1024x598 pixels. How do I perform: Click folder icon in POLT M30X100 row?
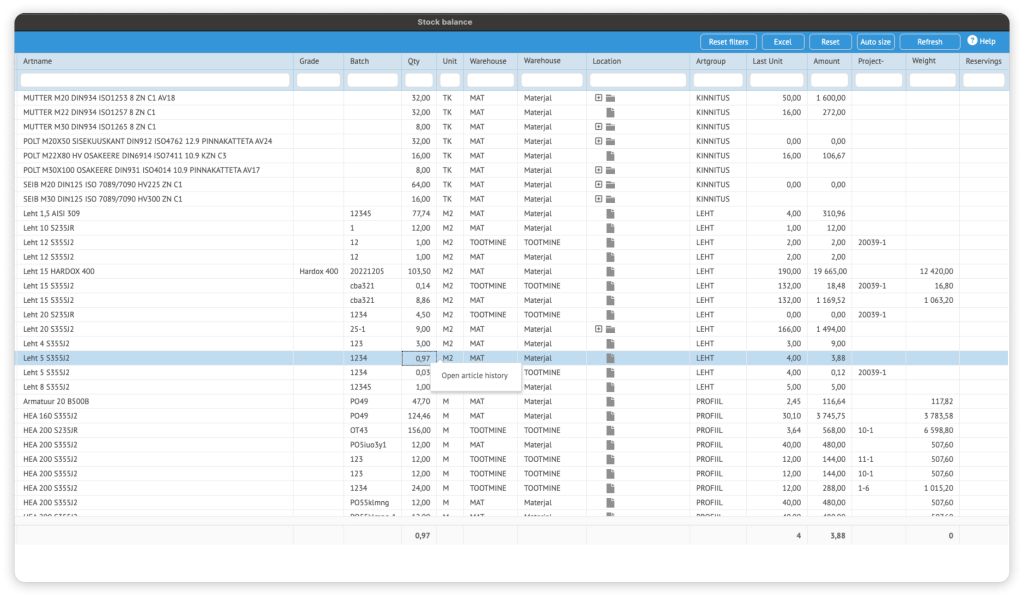(610, 170)
